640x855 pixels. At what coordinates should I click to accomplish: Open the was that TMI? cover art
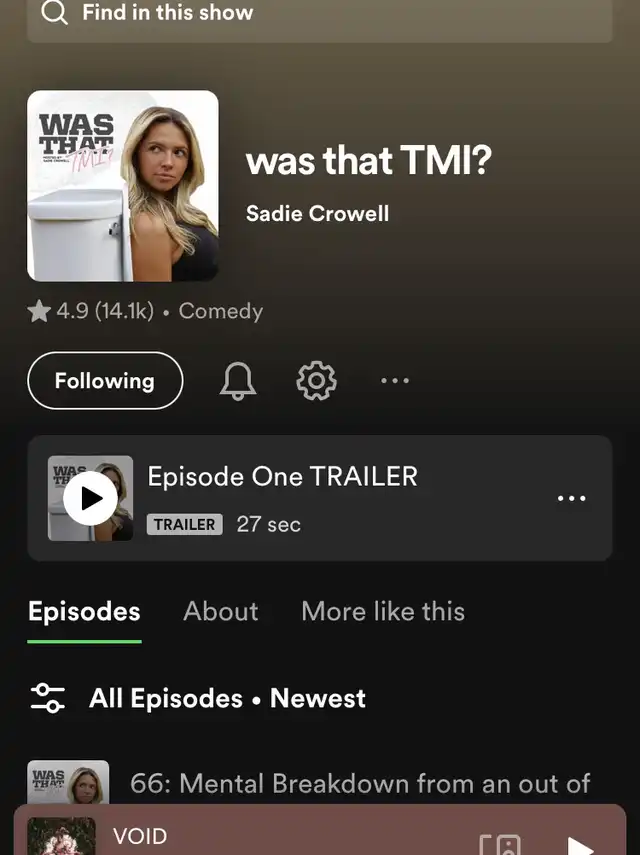click(123, 186)
